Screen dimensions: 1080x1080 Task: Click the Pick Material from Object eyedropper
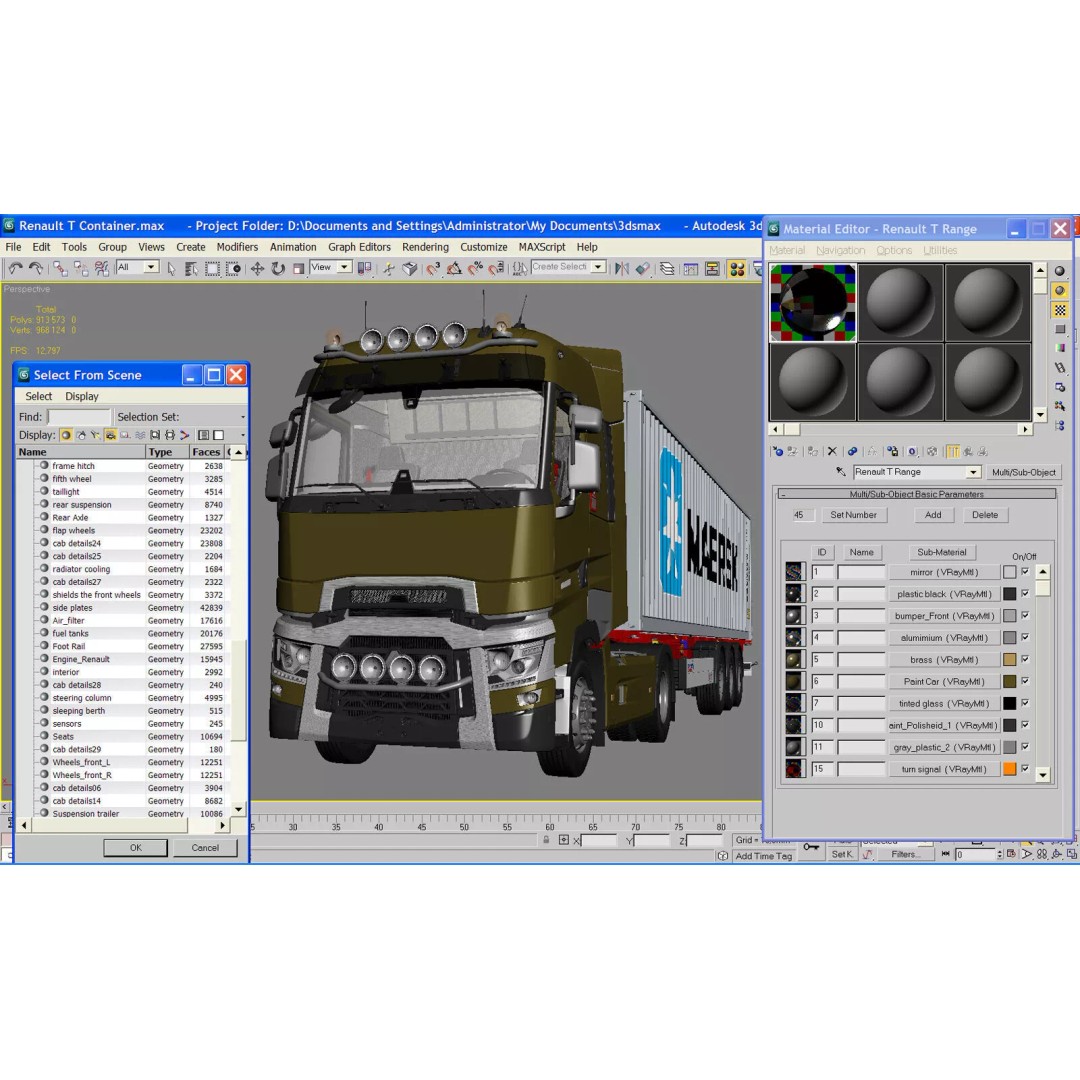point(841,472)
